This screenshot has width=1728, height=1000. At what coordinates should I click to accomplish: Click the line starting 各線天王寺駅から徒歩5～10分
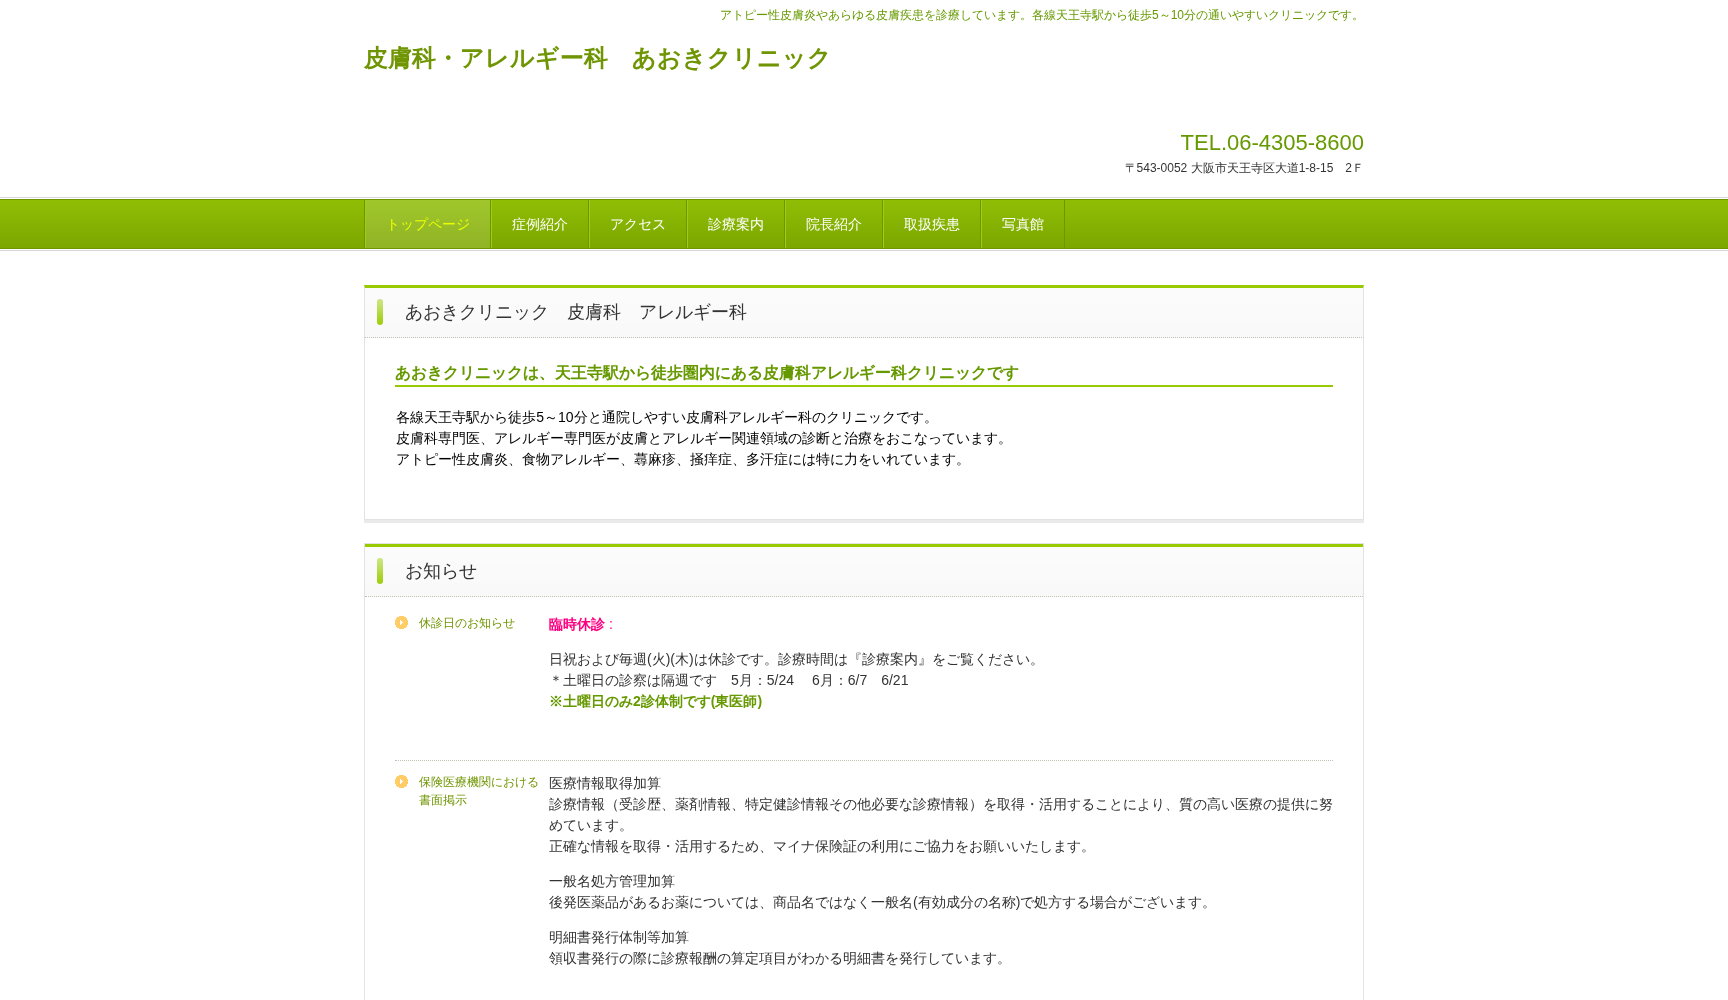[x=666, y=417]
